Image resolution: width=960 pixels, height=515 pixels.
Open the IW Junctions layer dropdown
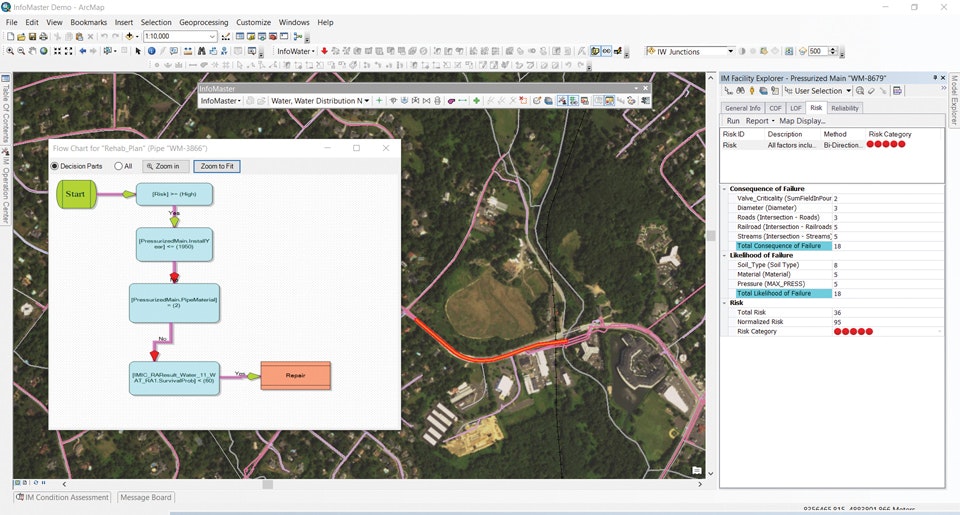click(730, 51)
